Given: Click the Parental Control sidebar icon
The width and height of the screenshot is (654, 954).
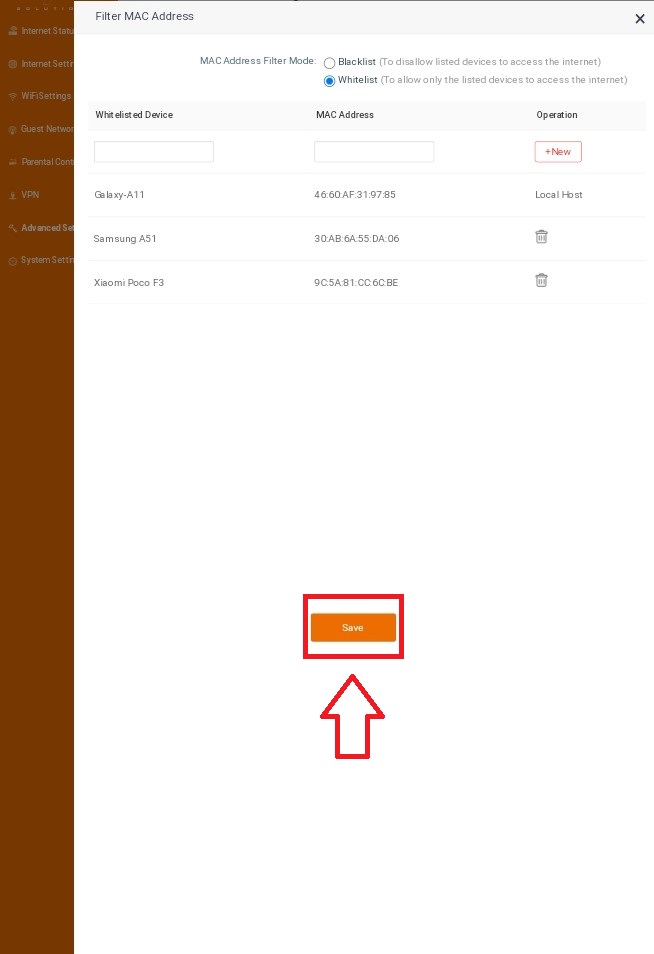Looking at the screenshot, I should point(12,162).
